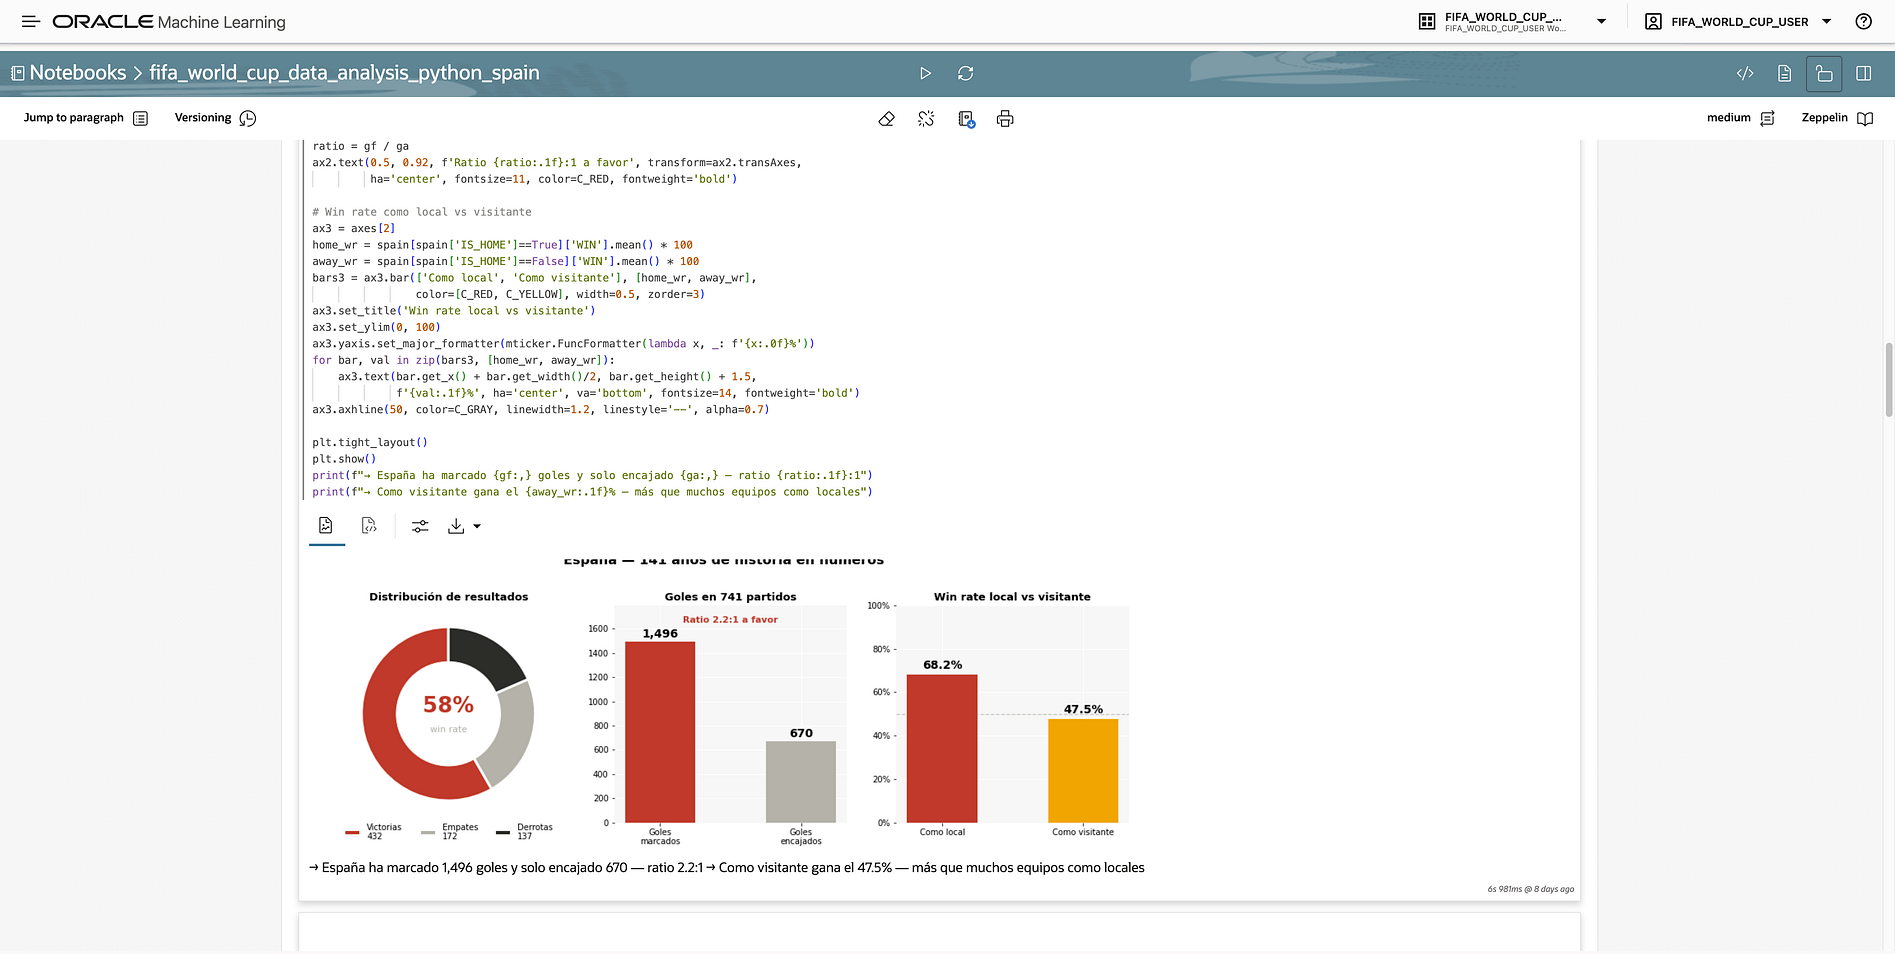Expand the workspace dropdown arrow

(1601, 21)
